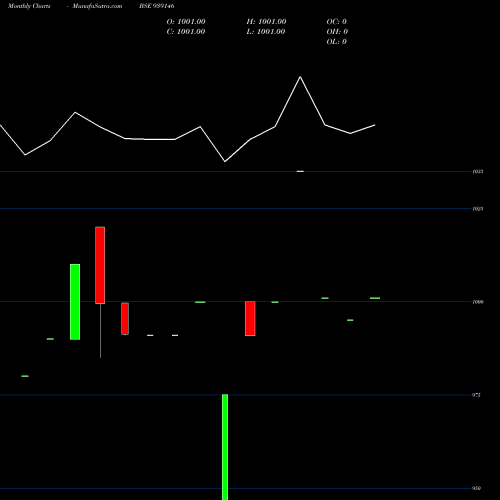Click the 1025 price axis label

point(478,209)
